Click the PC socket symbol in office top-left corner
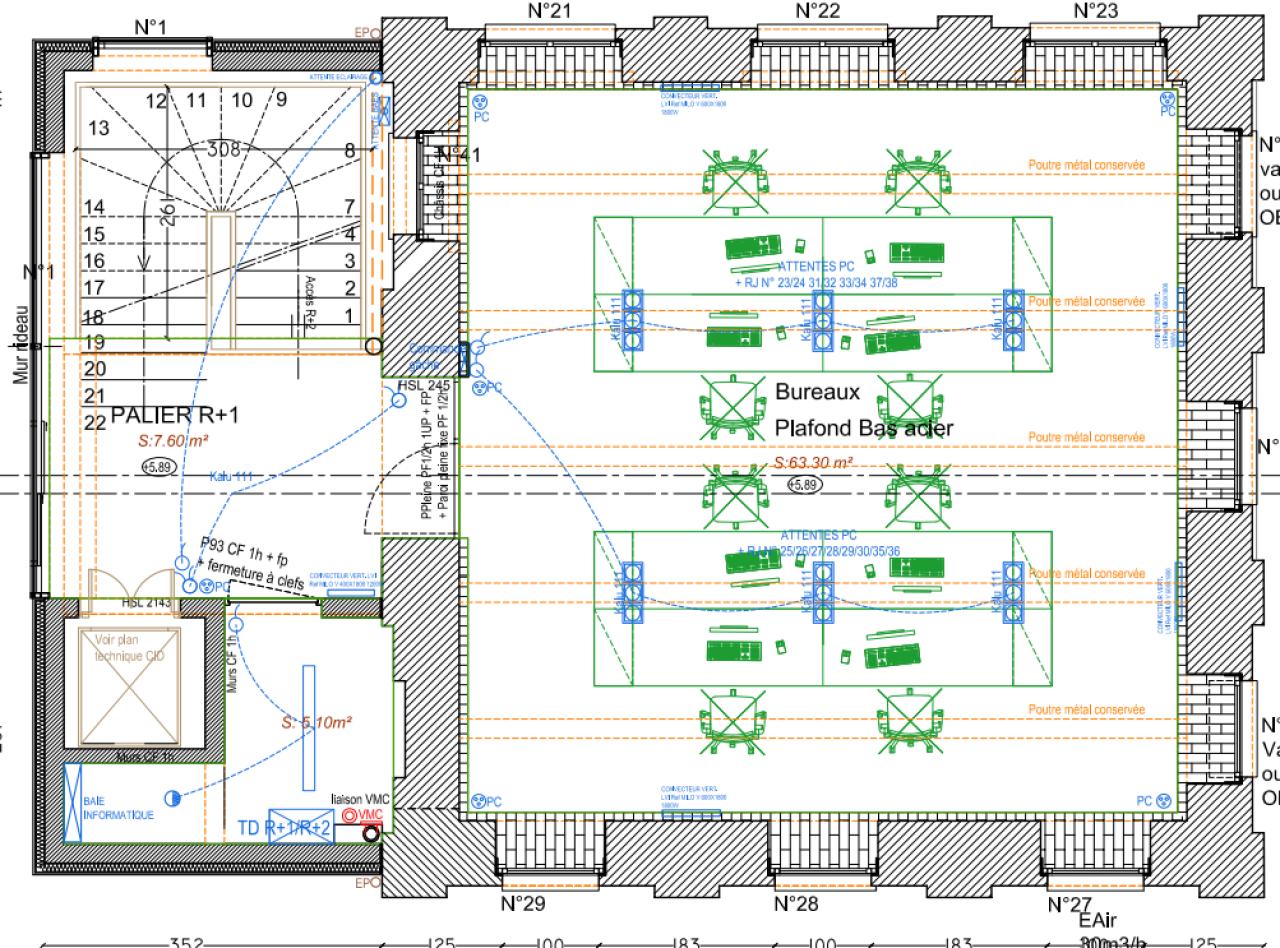This screenshot has height=948, width=1280. click(478, 103)
